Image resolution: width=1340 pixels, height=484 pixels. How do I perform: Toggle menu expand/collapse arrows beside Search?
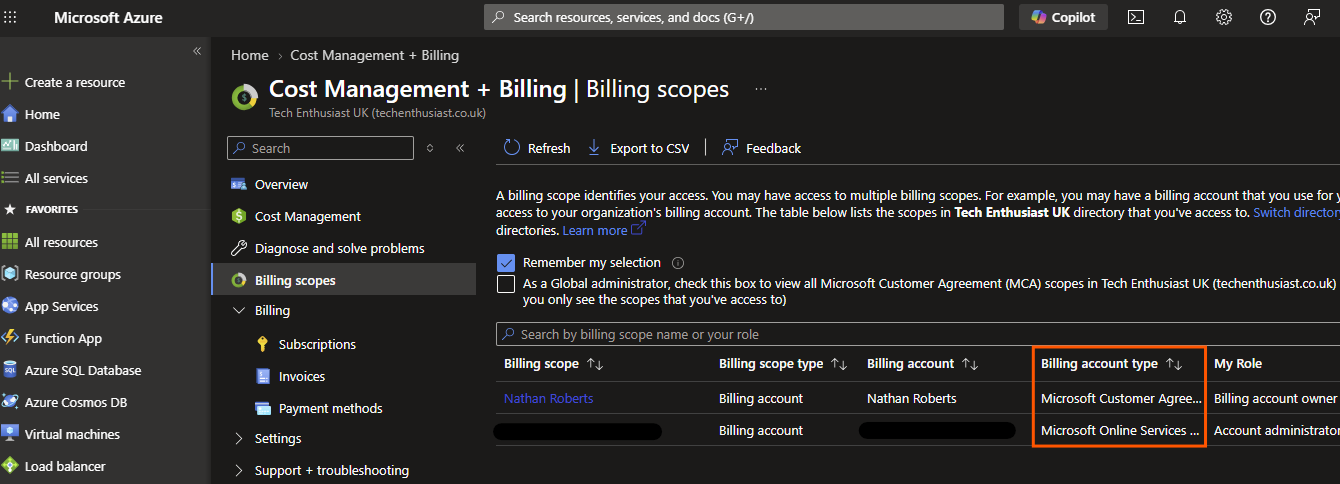pos(430,148)
